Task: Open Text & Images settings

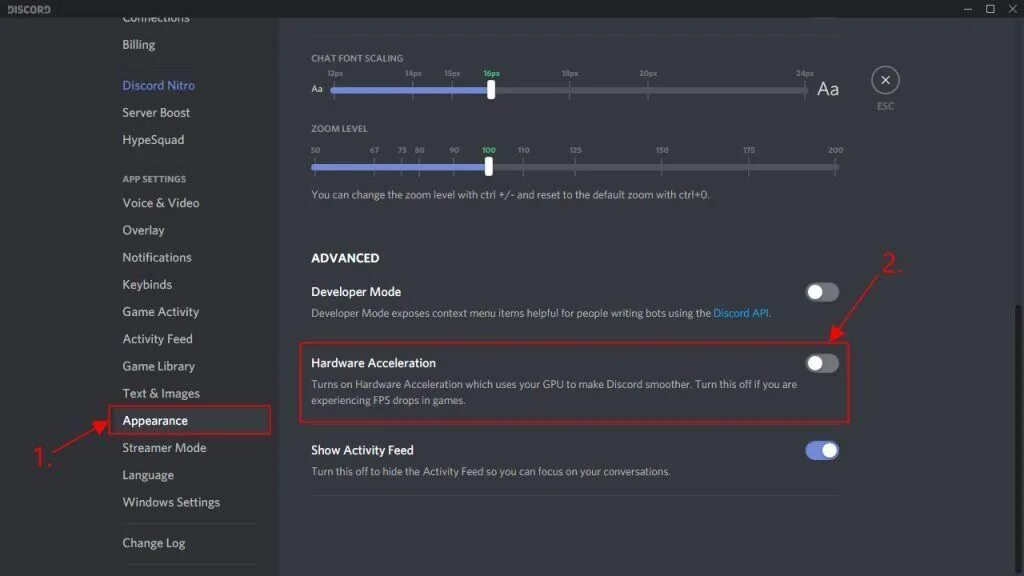Action: tap(161, 393)
